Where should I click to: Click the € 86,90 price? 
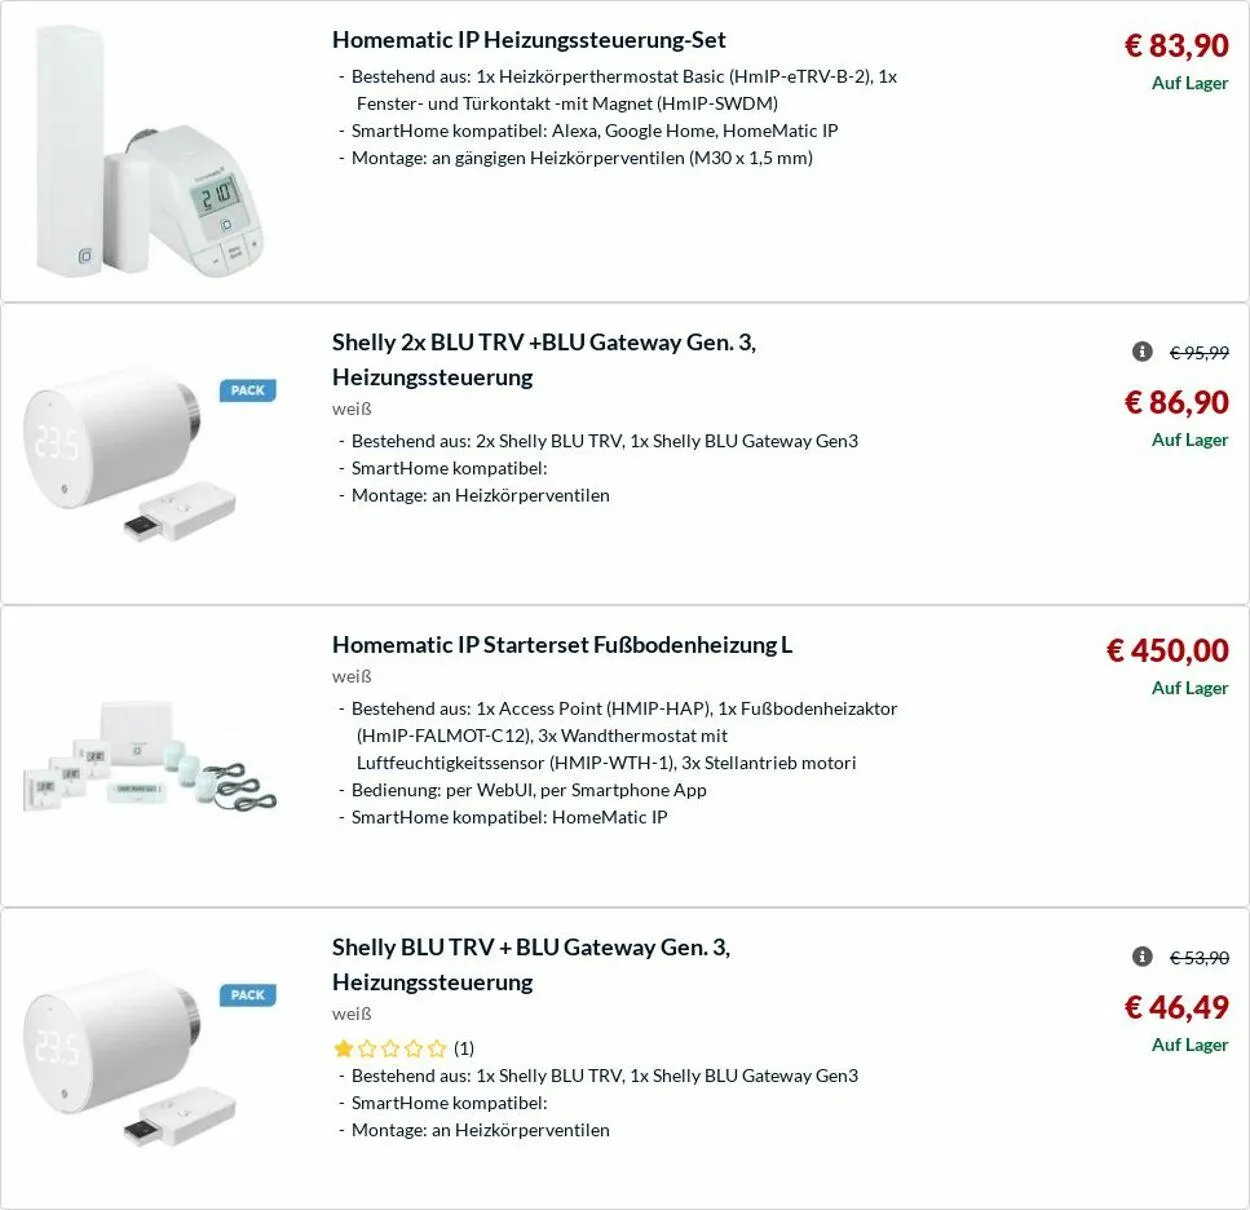coord(1176,402)
